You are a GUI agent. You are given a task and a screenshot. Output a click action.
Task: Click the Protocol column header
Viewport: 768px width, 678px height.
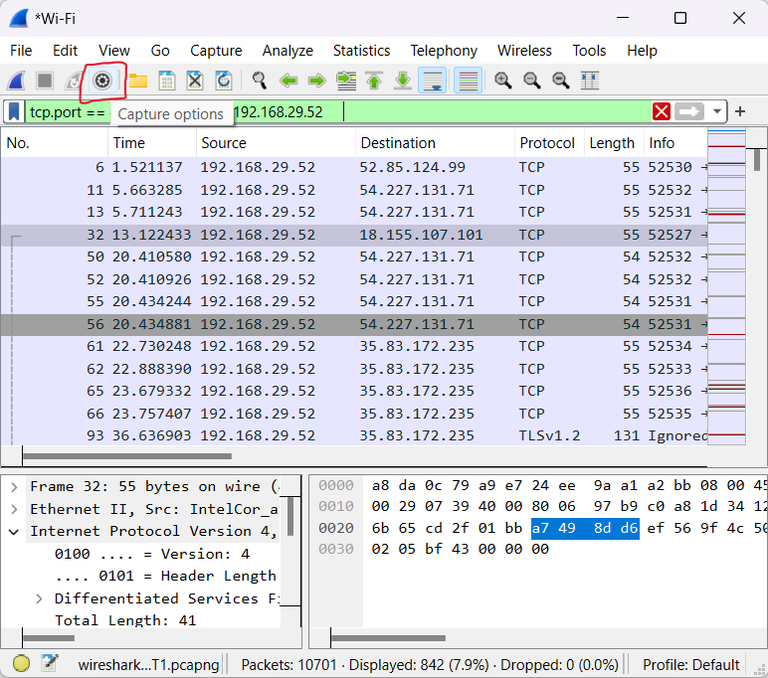pyautogui.click(x=547, y=143)
